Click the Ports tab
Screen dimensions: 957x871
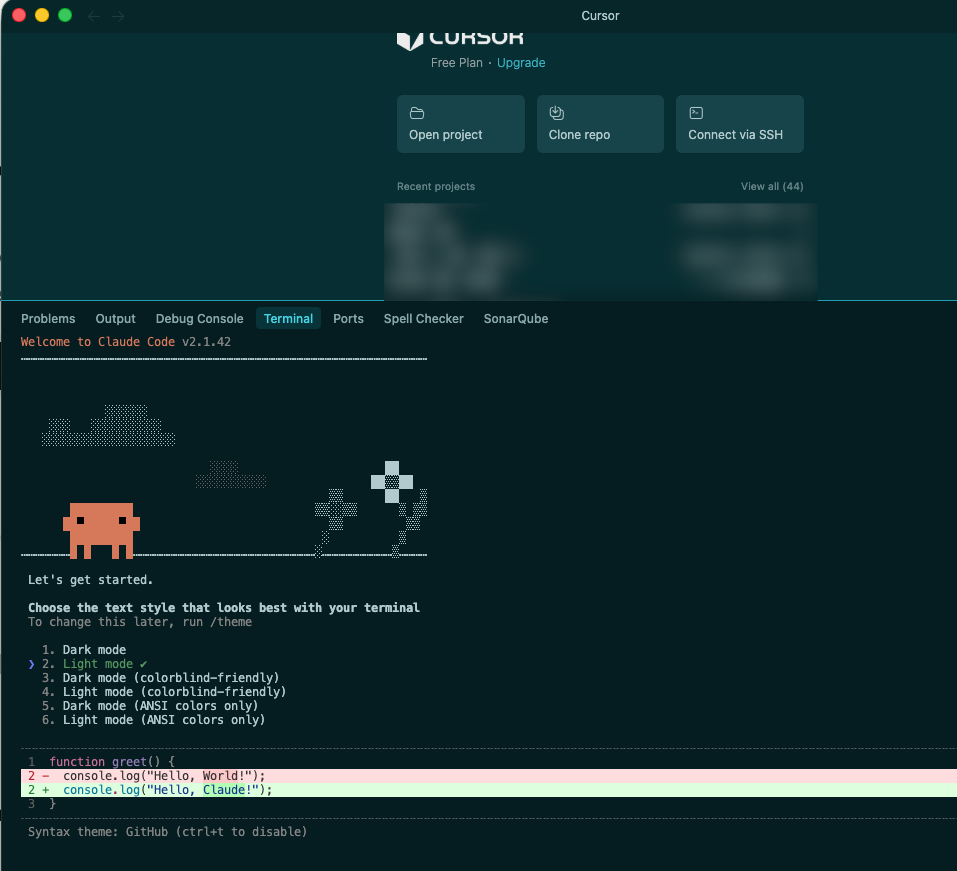coord(348,319)
